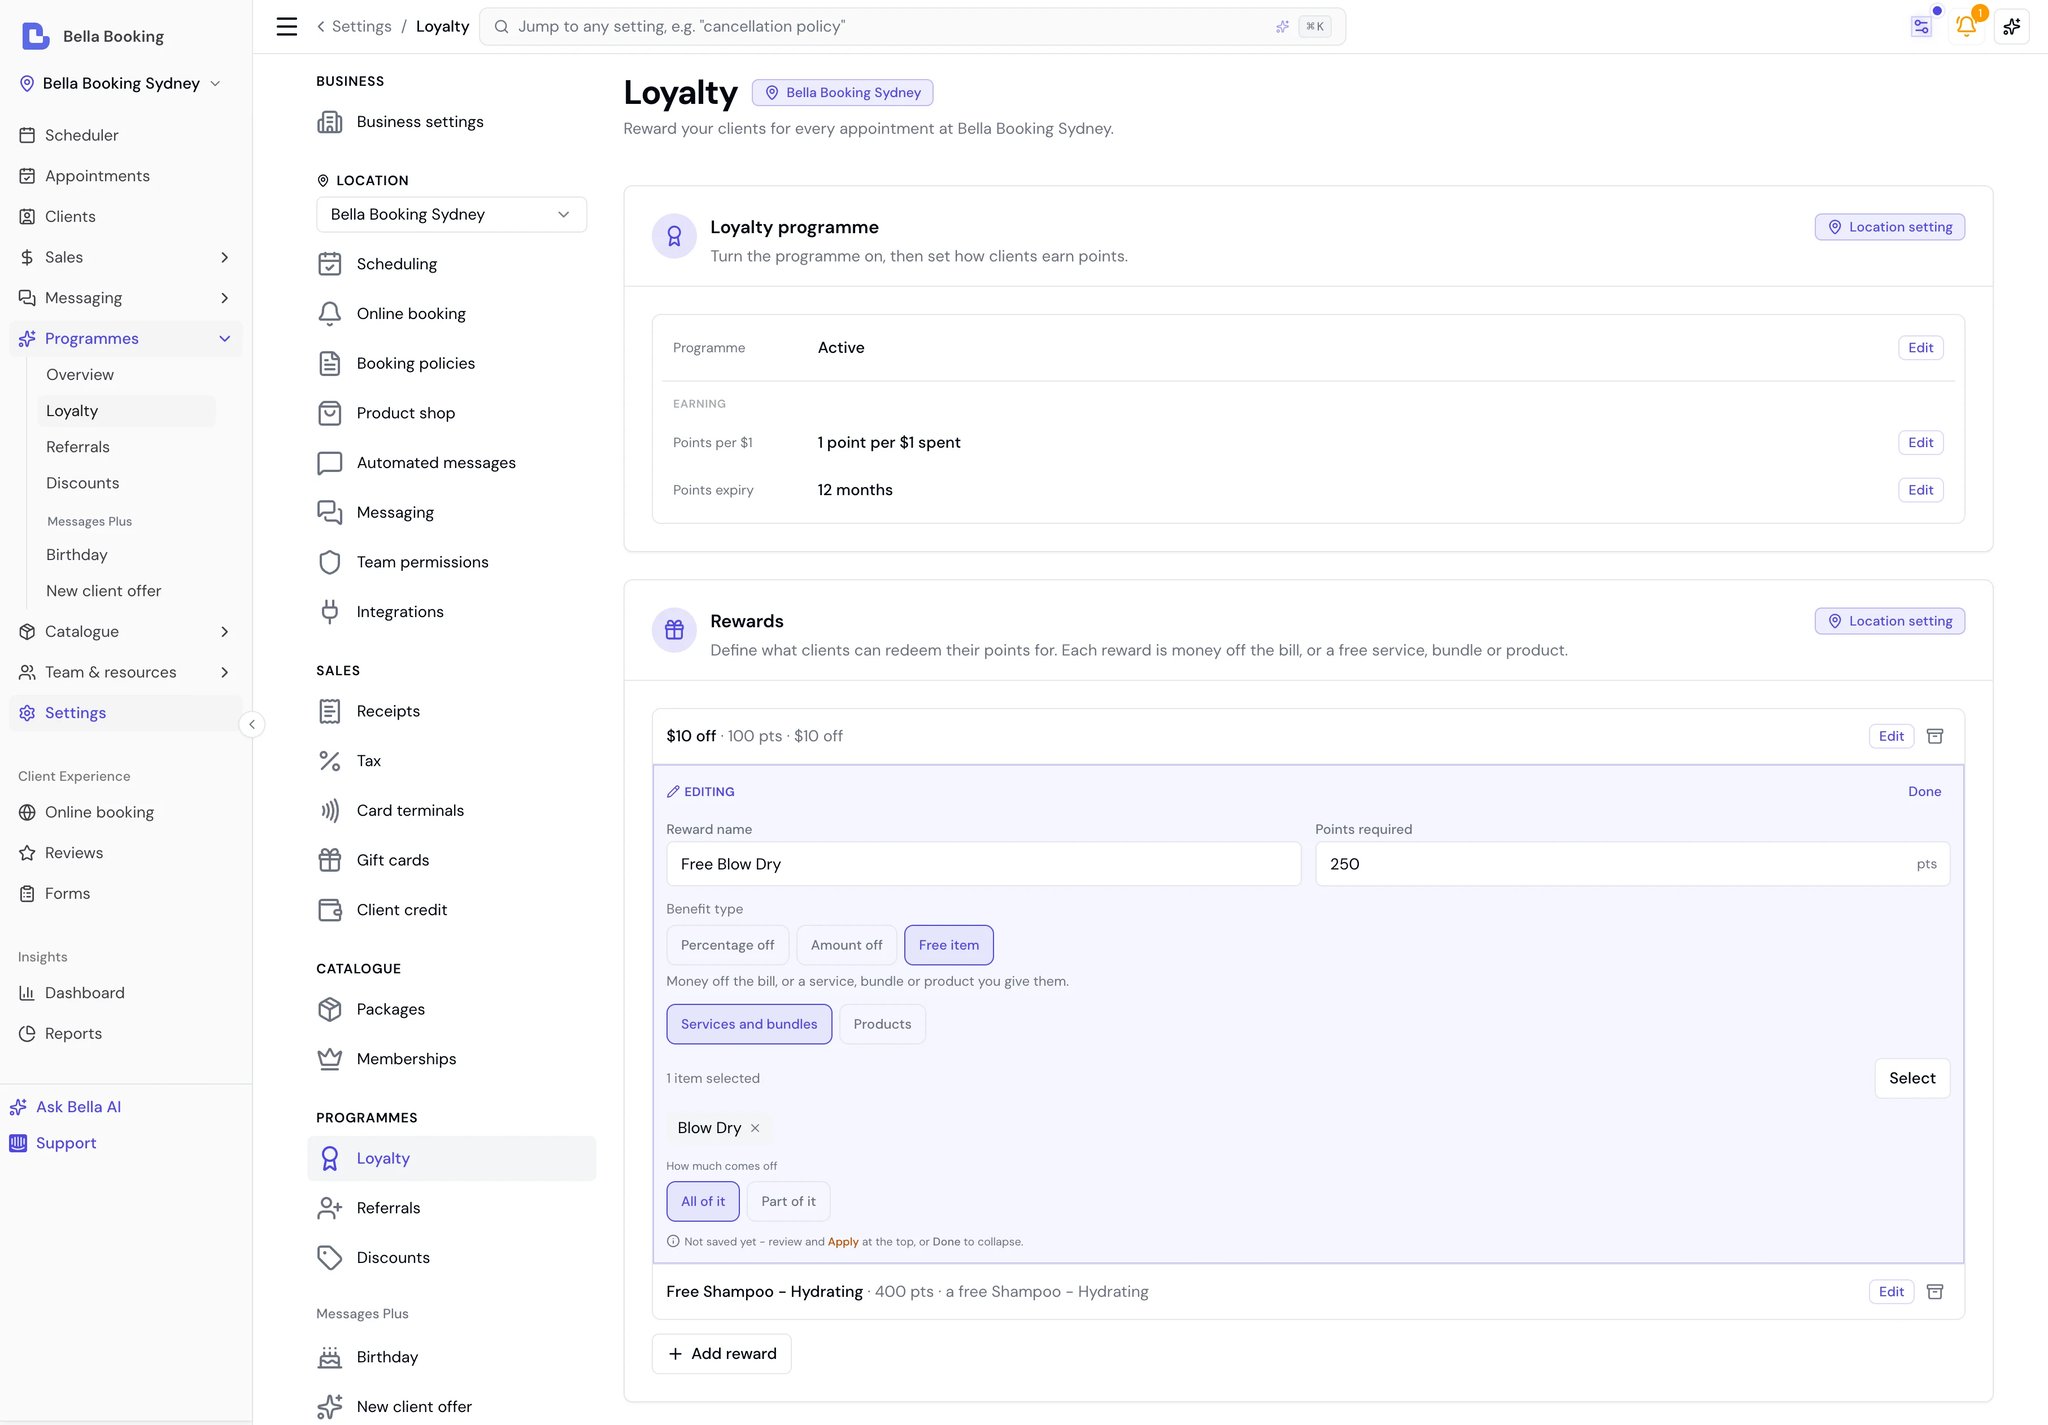Open the Bella Booking Sydney location dropdown in settings
This screenshot has width=2048, height=1425.
coord(451,214)
